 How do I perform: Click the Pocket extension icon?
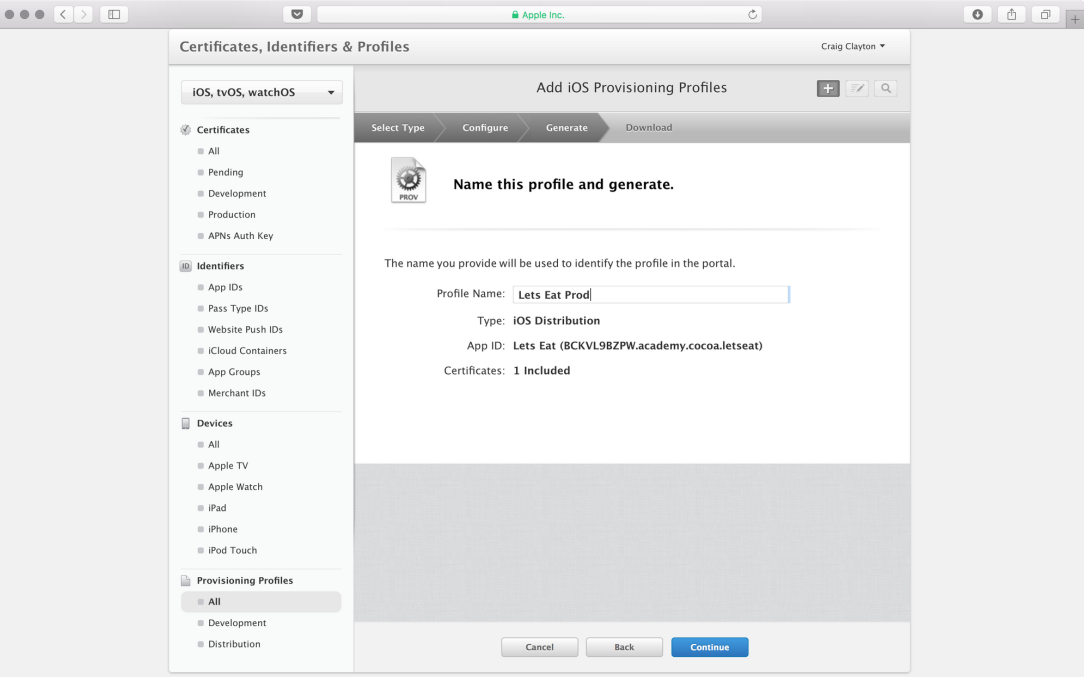[297, 15]
